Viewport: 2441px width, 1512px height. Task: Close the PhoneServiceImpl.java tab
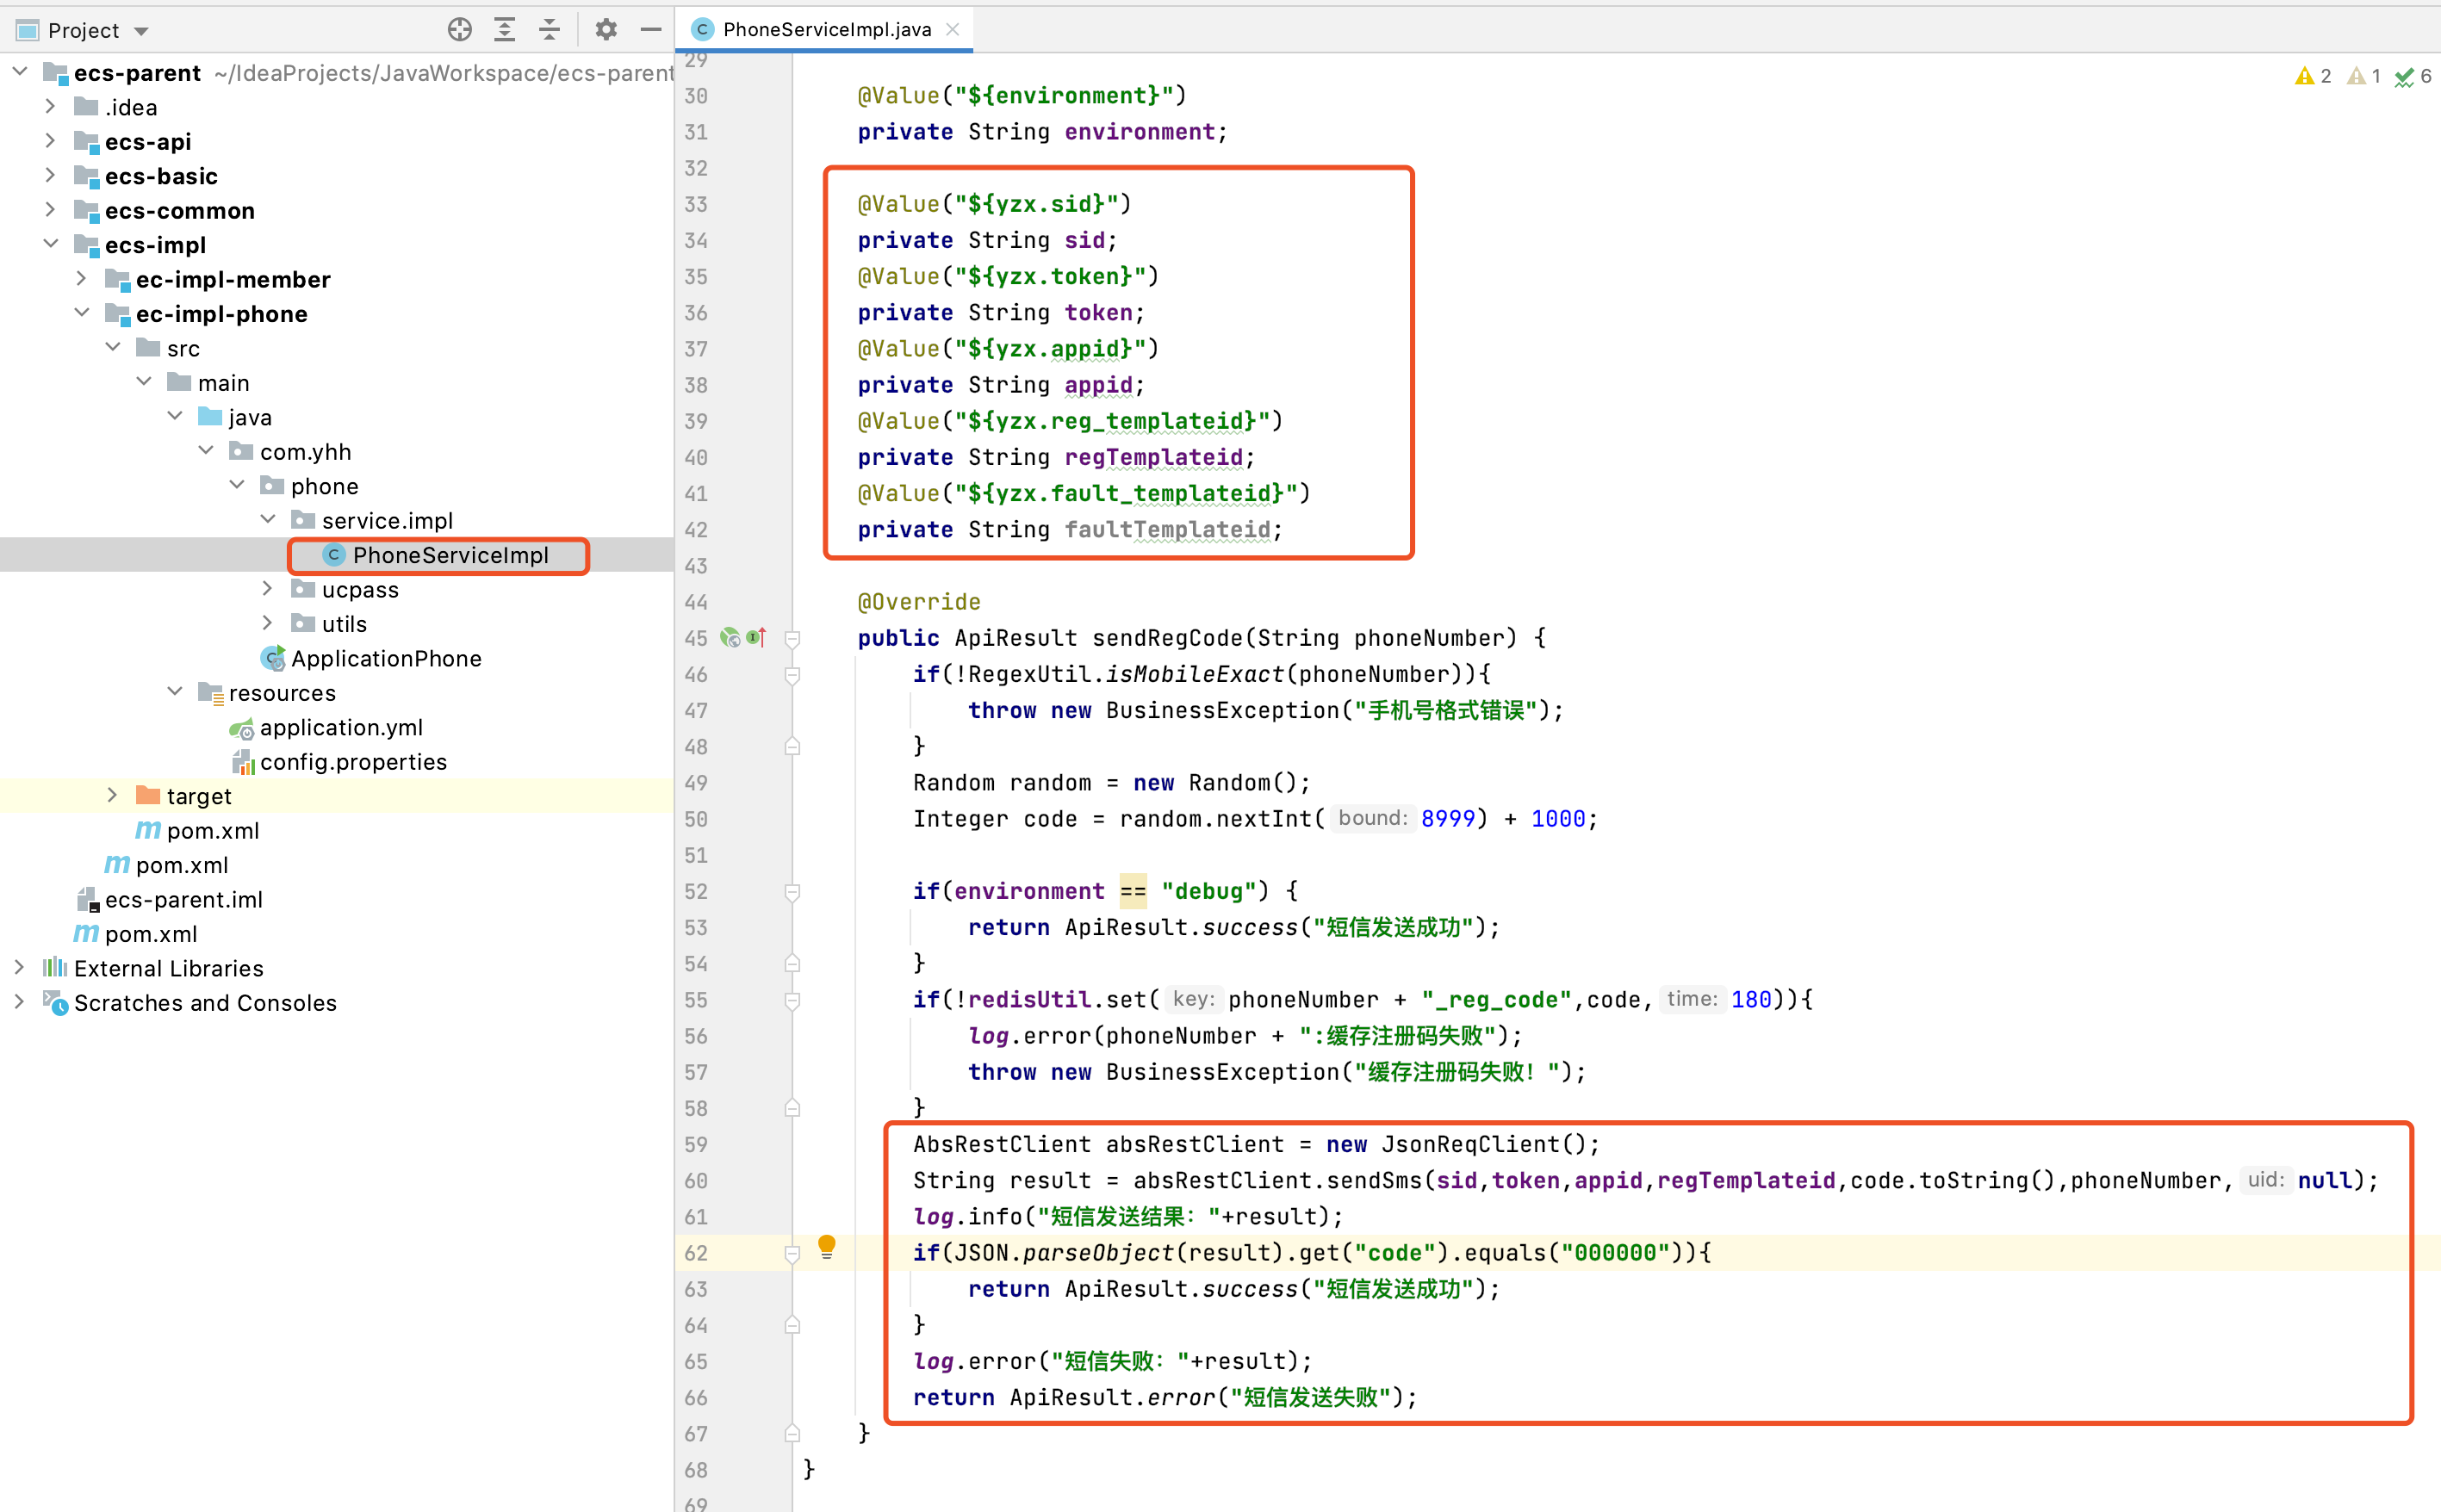coord(952,29)
